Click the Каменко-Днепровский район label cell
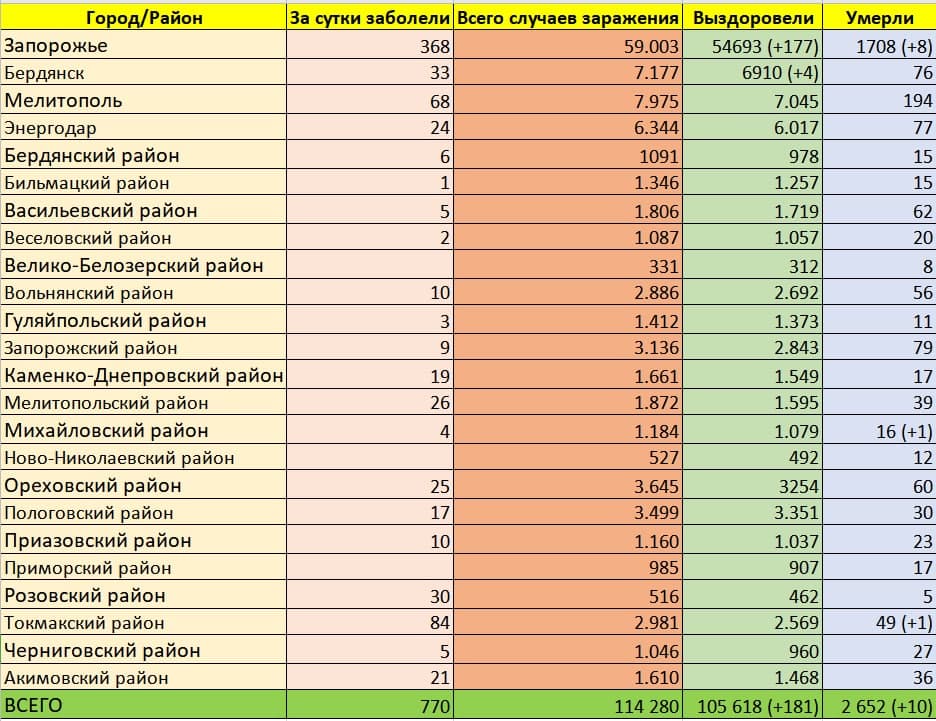 pyautogui.click(x=142, y=376)
